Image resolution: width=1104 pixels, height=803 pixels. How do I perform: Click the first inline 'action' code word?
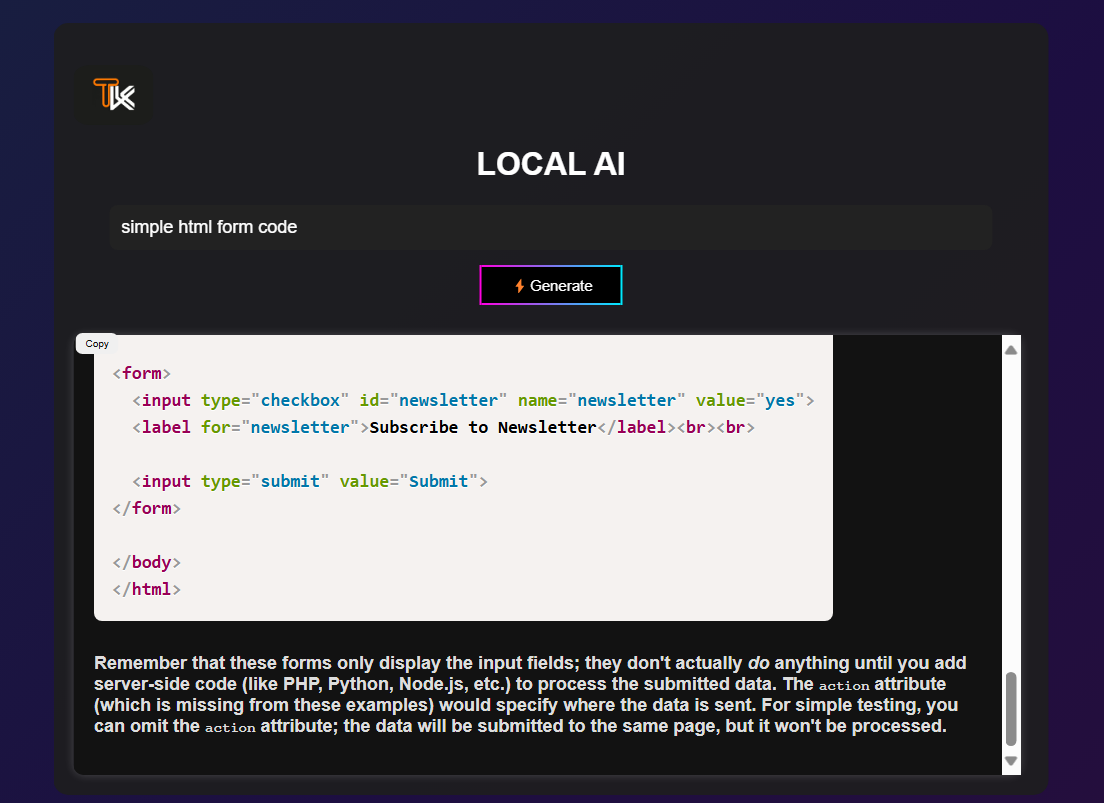(843, 686)
